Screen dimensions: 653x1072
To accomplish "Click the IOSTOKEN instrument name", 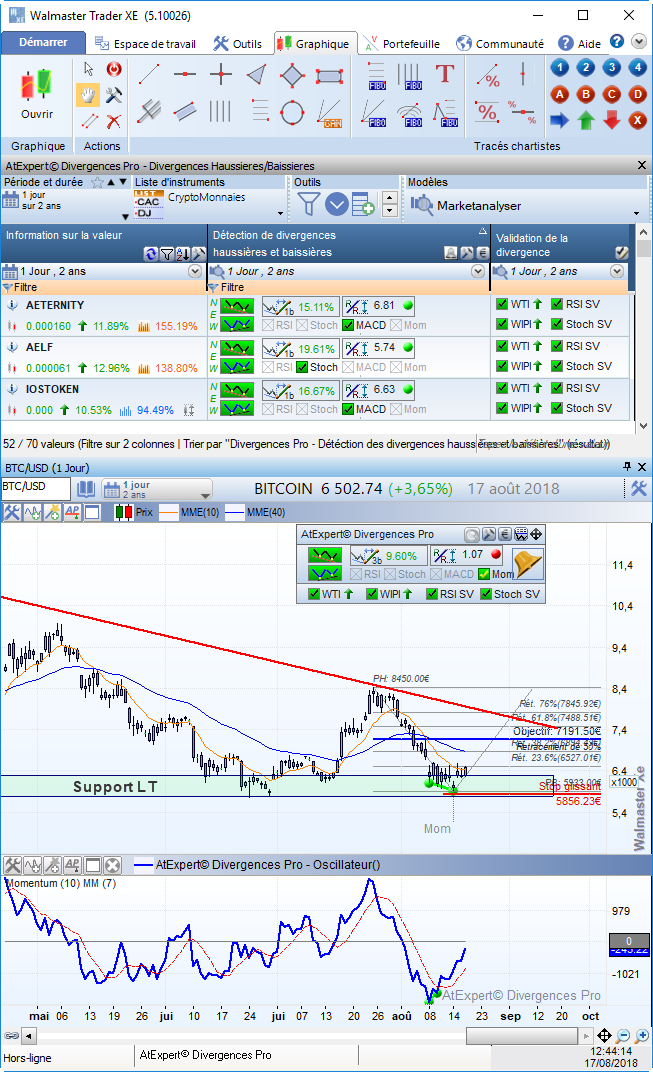I will (52, 389).
